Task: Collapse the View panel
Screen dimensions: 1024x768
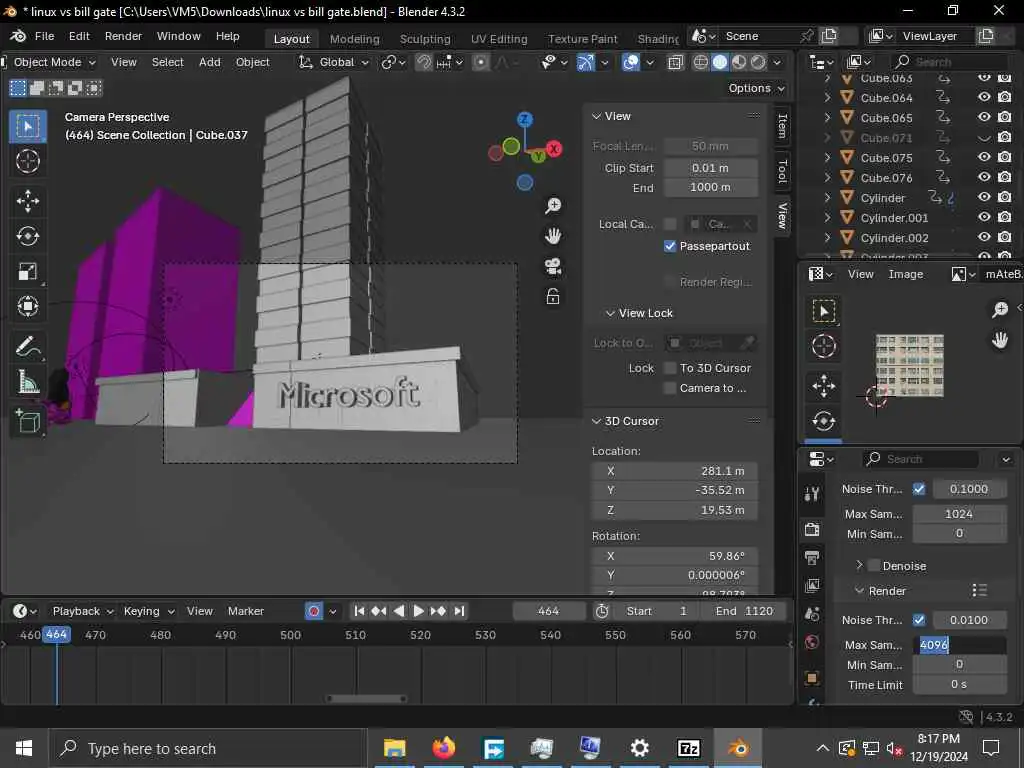Action: click(x=596, y=116)
